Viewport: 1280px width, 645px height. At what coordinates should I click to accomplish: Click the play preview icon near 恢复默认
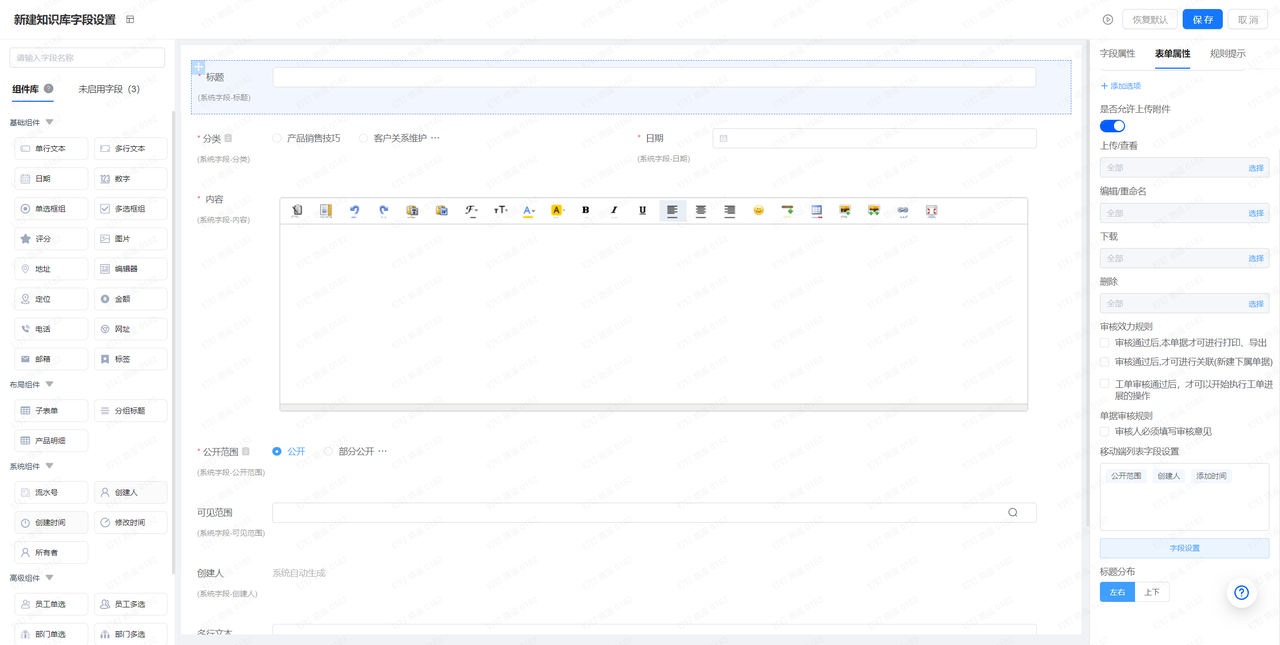[1108, 19]
